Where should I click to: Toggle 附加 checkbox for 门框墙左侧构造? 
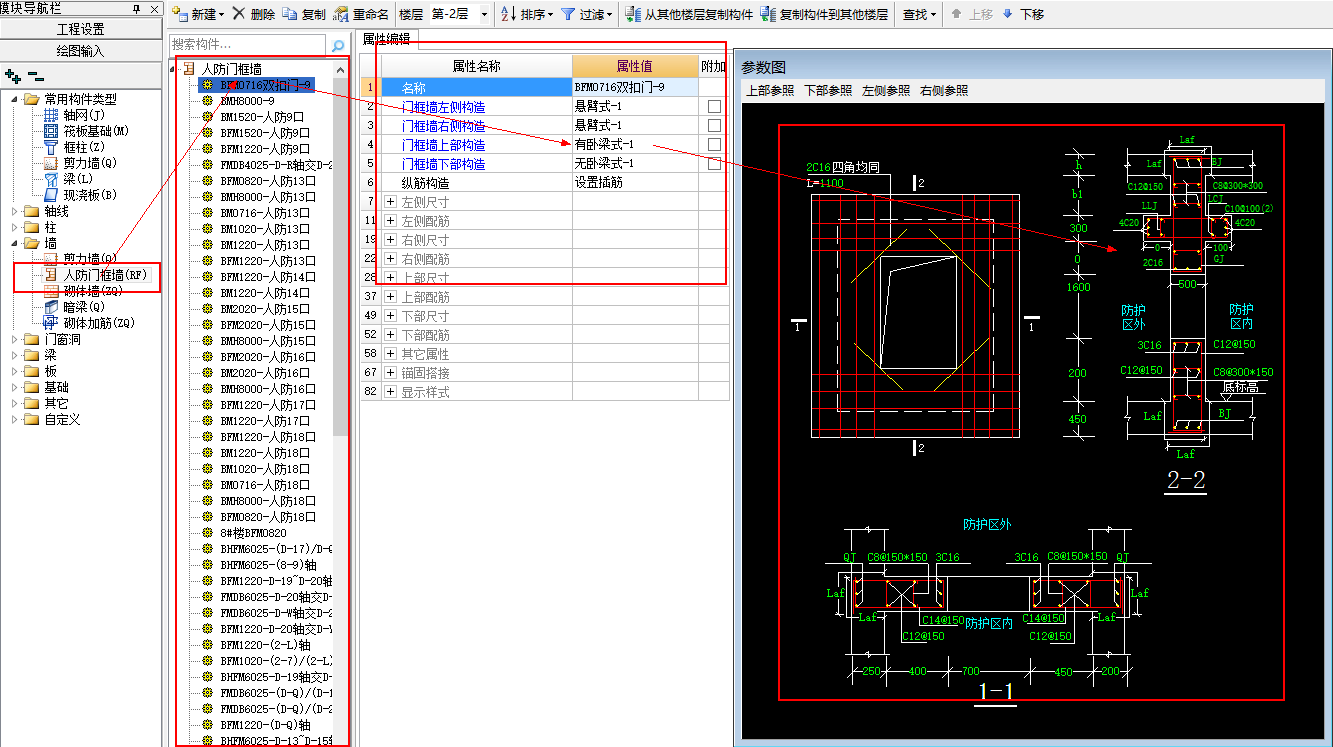point(714,107)
